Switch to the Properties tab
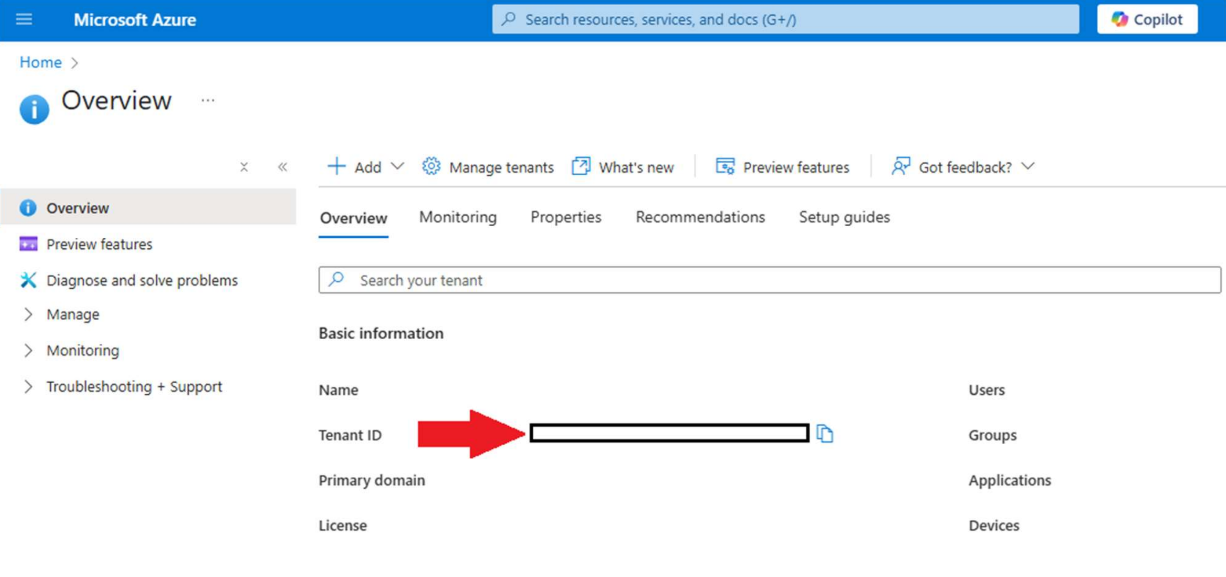This screenshot has height=577, width=1226. point(565,217)
